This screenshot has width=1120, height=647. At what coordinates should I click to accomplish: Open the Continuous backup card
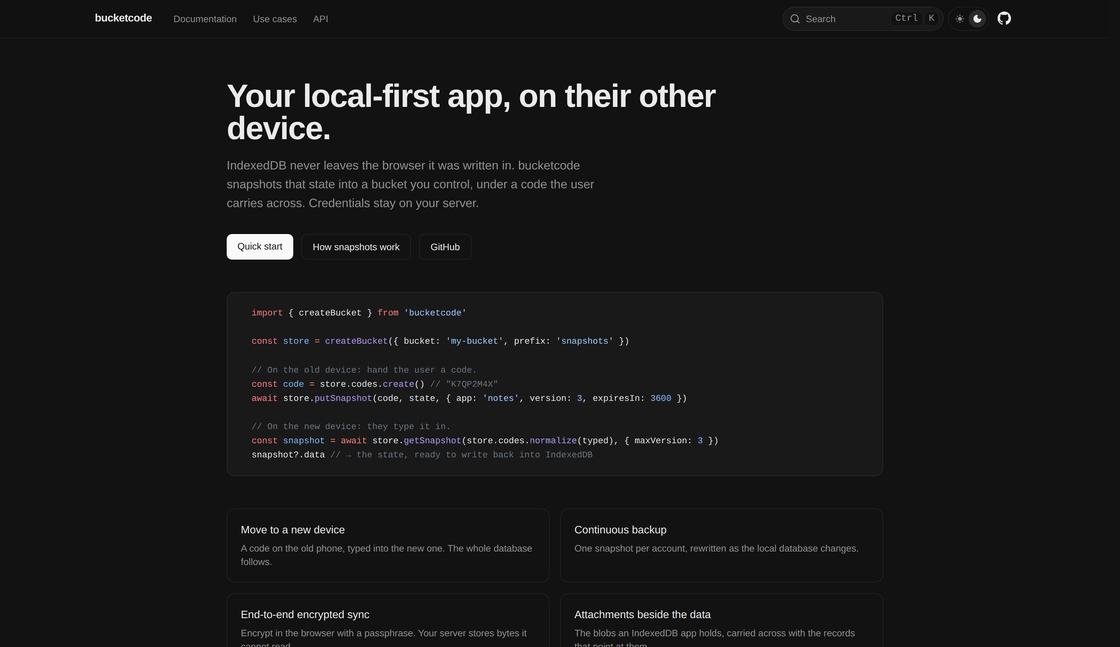coord(721,545)
